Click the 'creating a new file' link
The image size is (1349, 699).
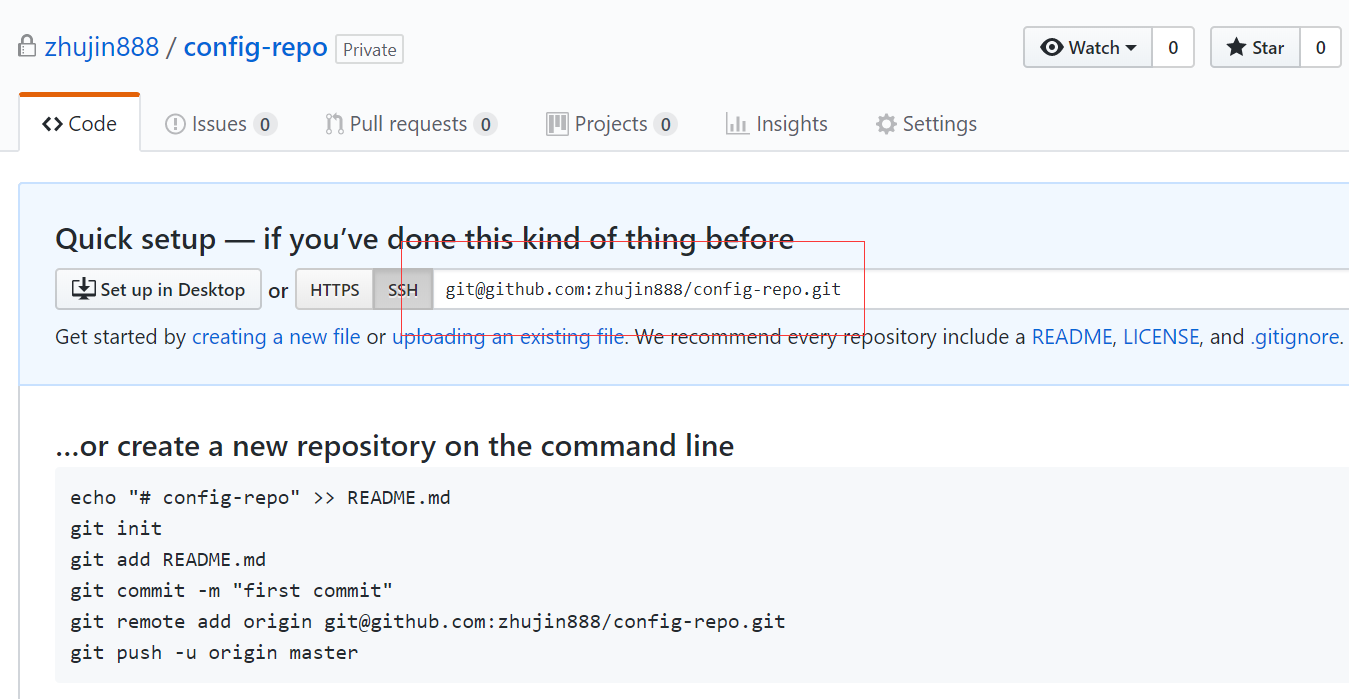(276, 337)
